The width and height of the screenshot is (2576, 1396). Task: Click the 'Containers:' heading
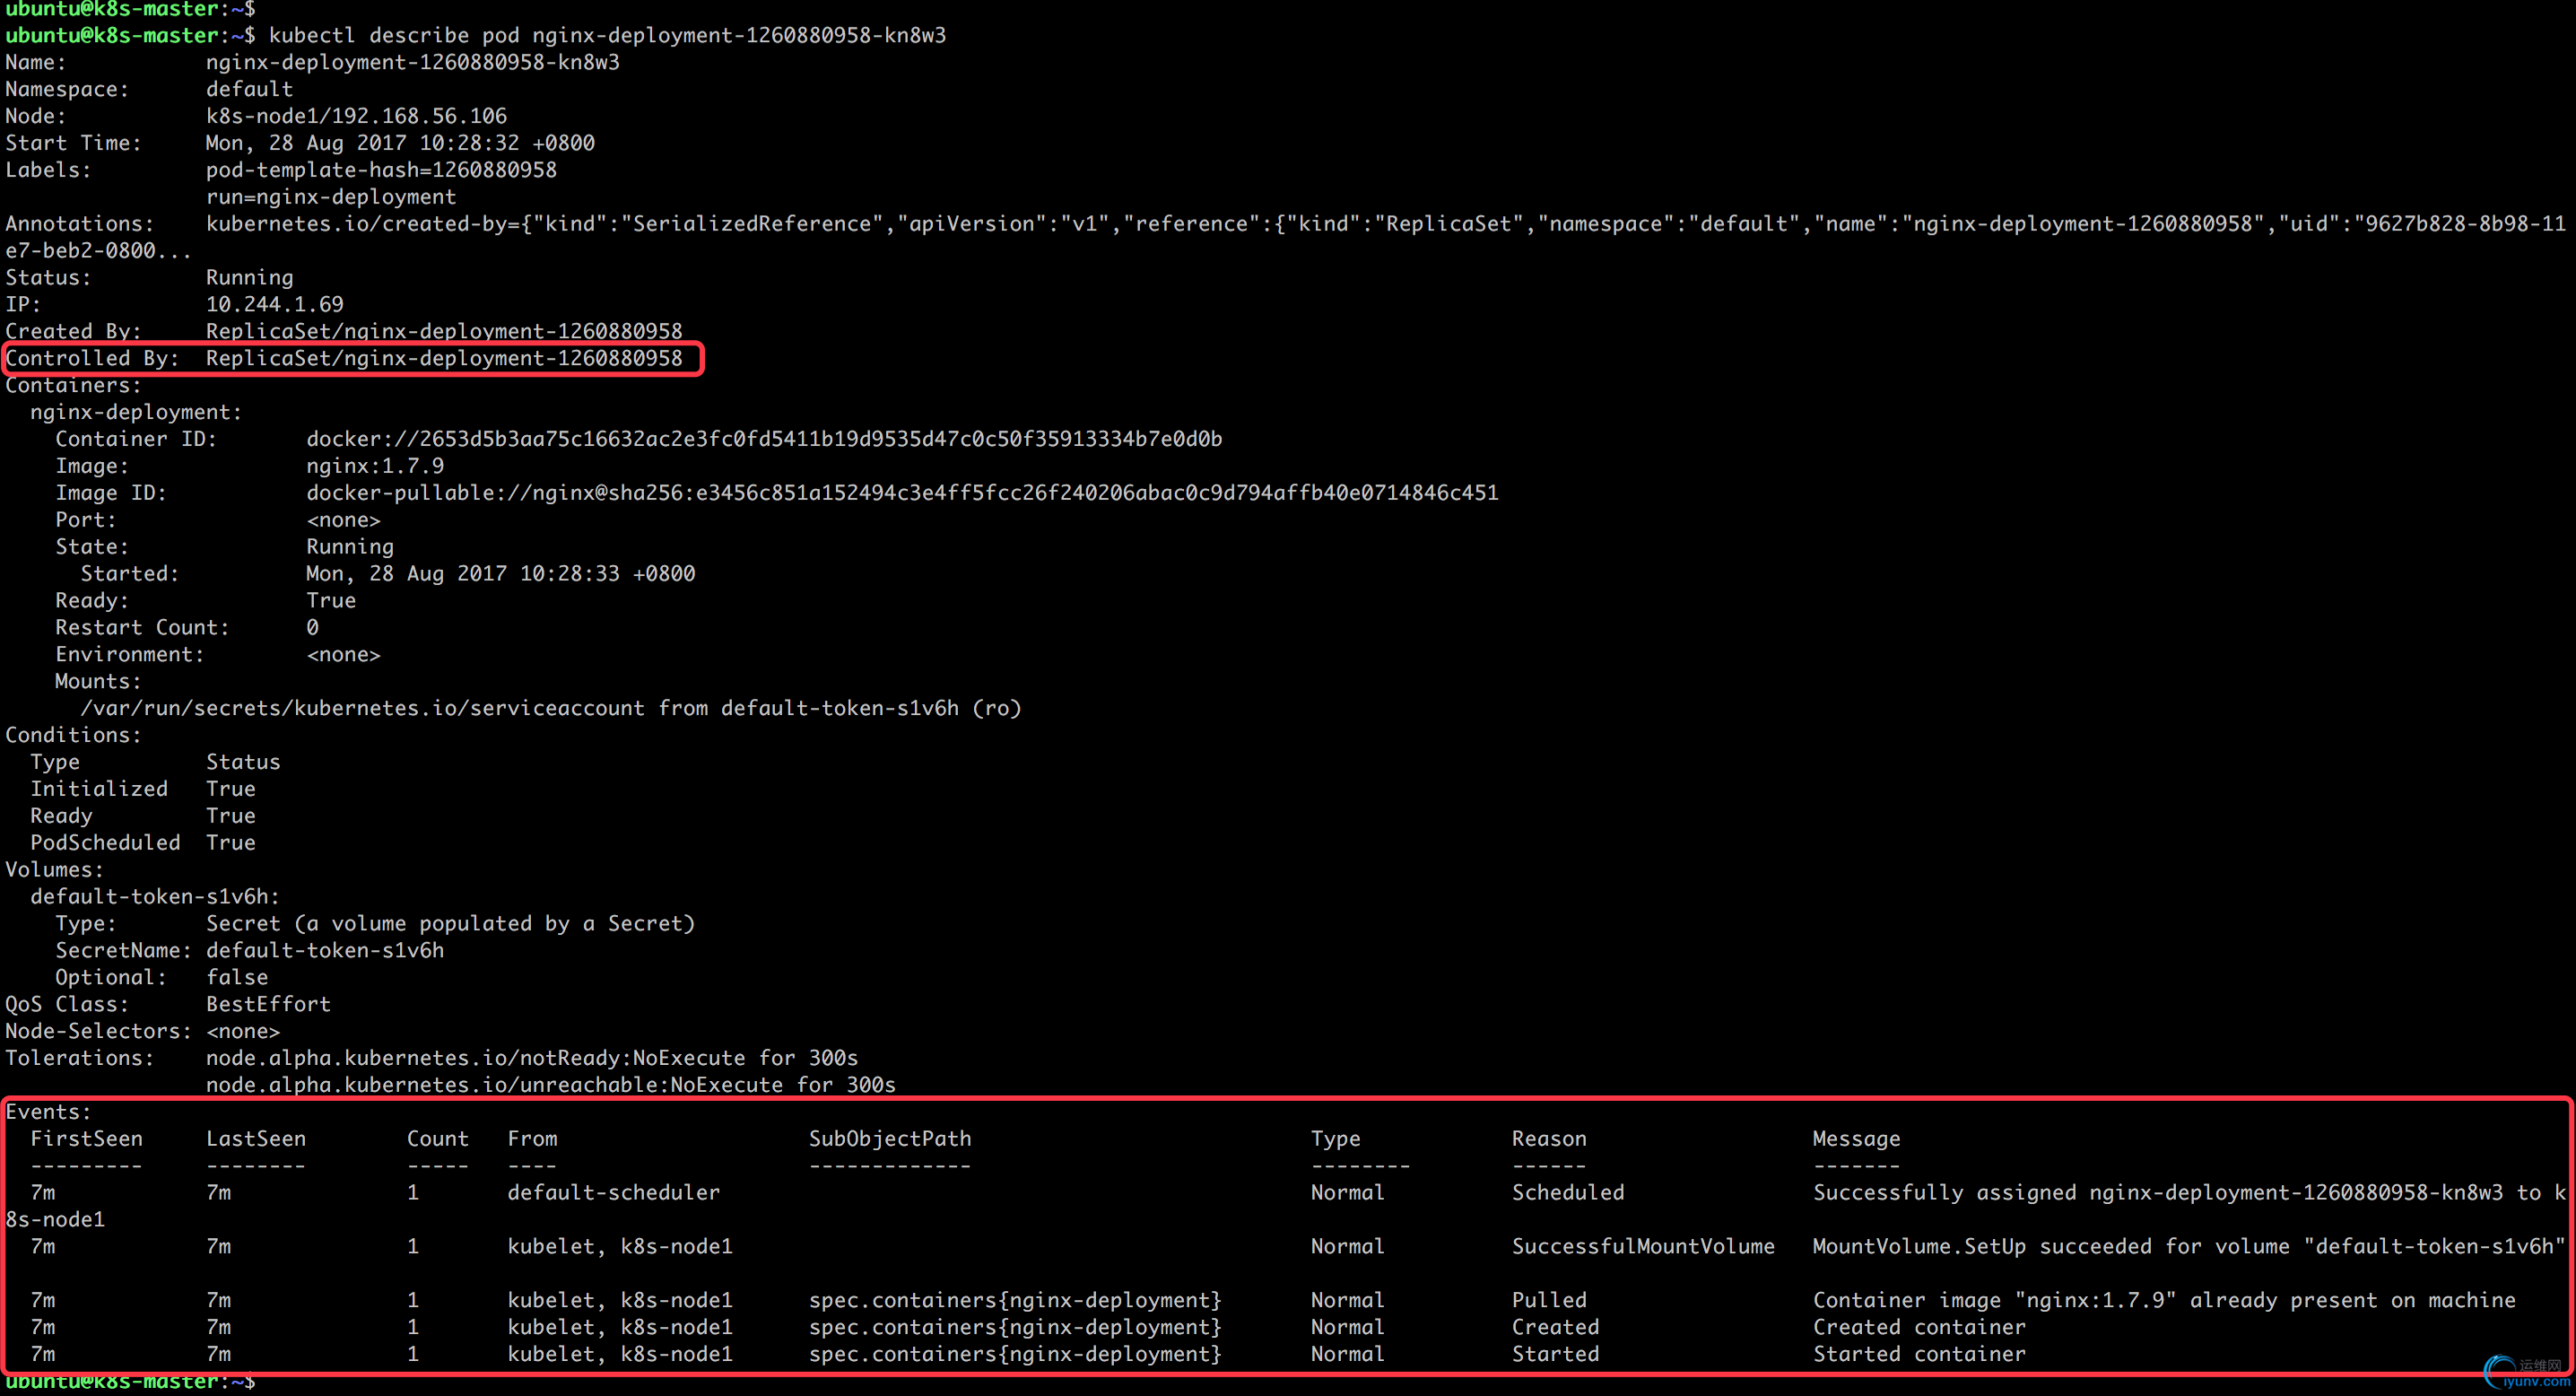click(73, 385)
